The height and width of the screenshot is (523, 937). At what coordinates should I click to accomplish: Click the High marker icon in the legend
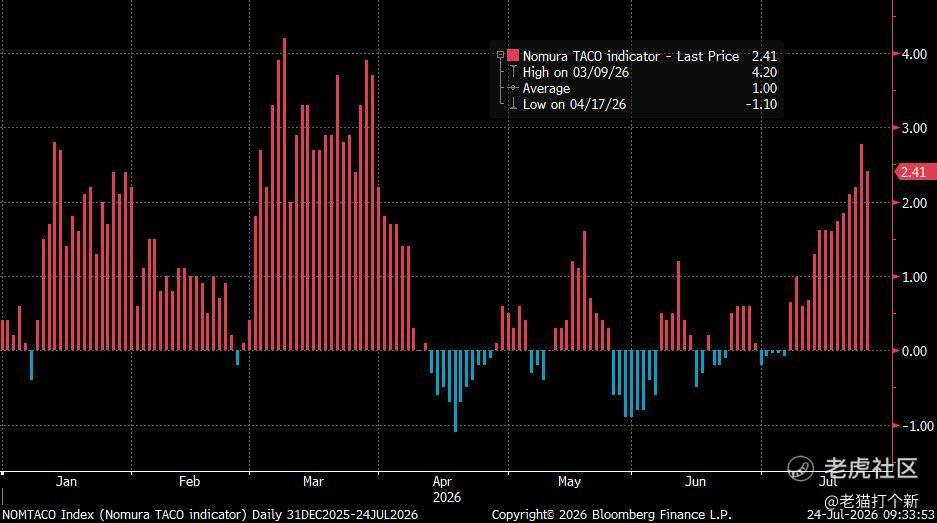click(513, 72)
